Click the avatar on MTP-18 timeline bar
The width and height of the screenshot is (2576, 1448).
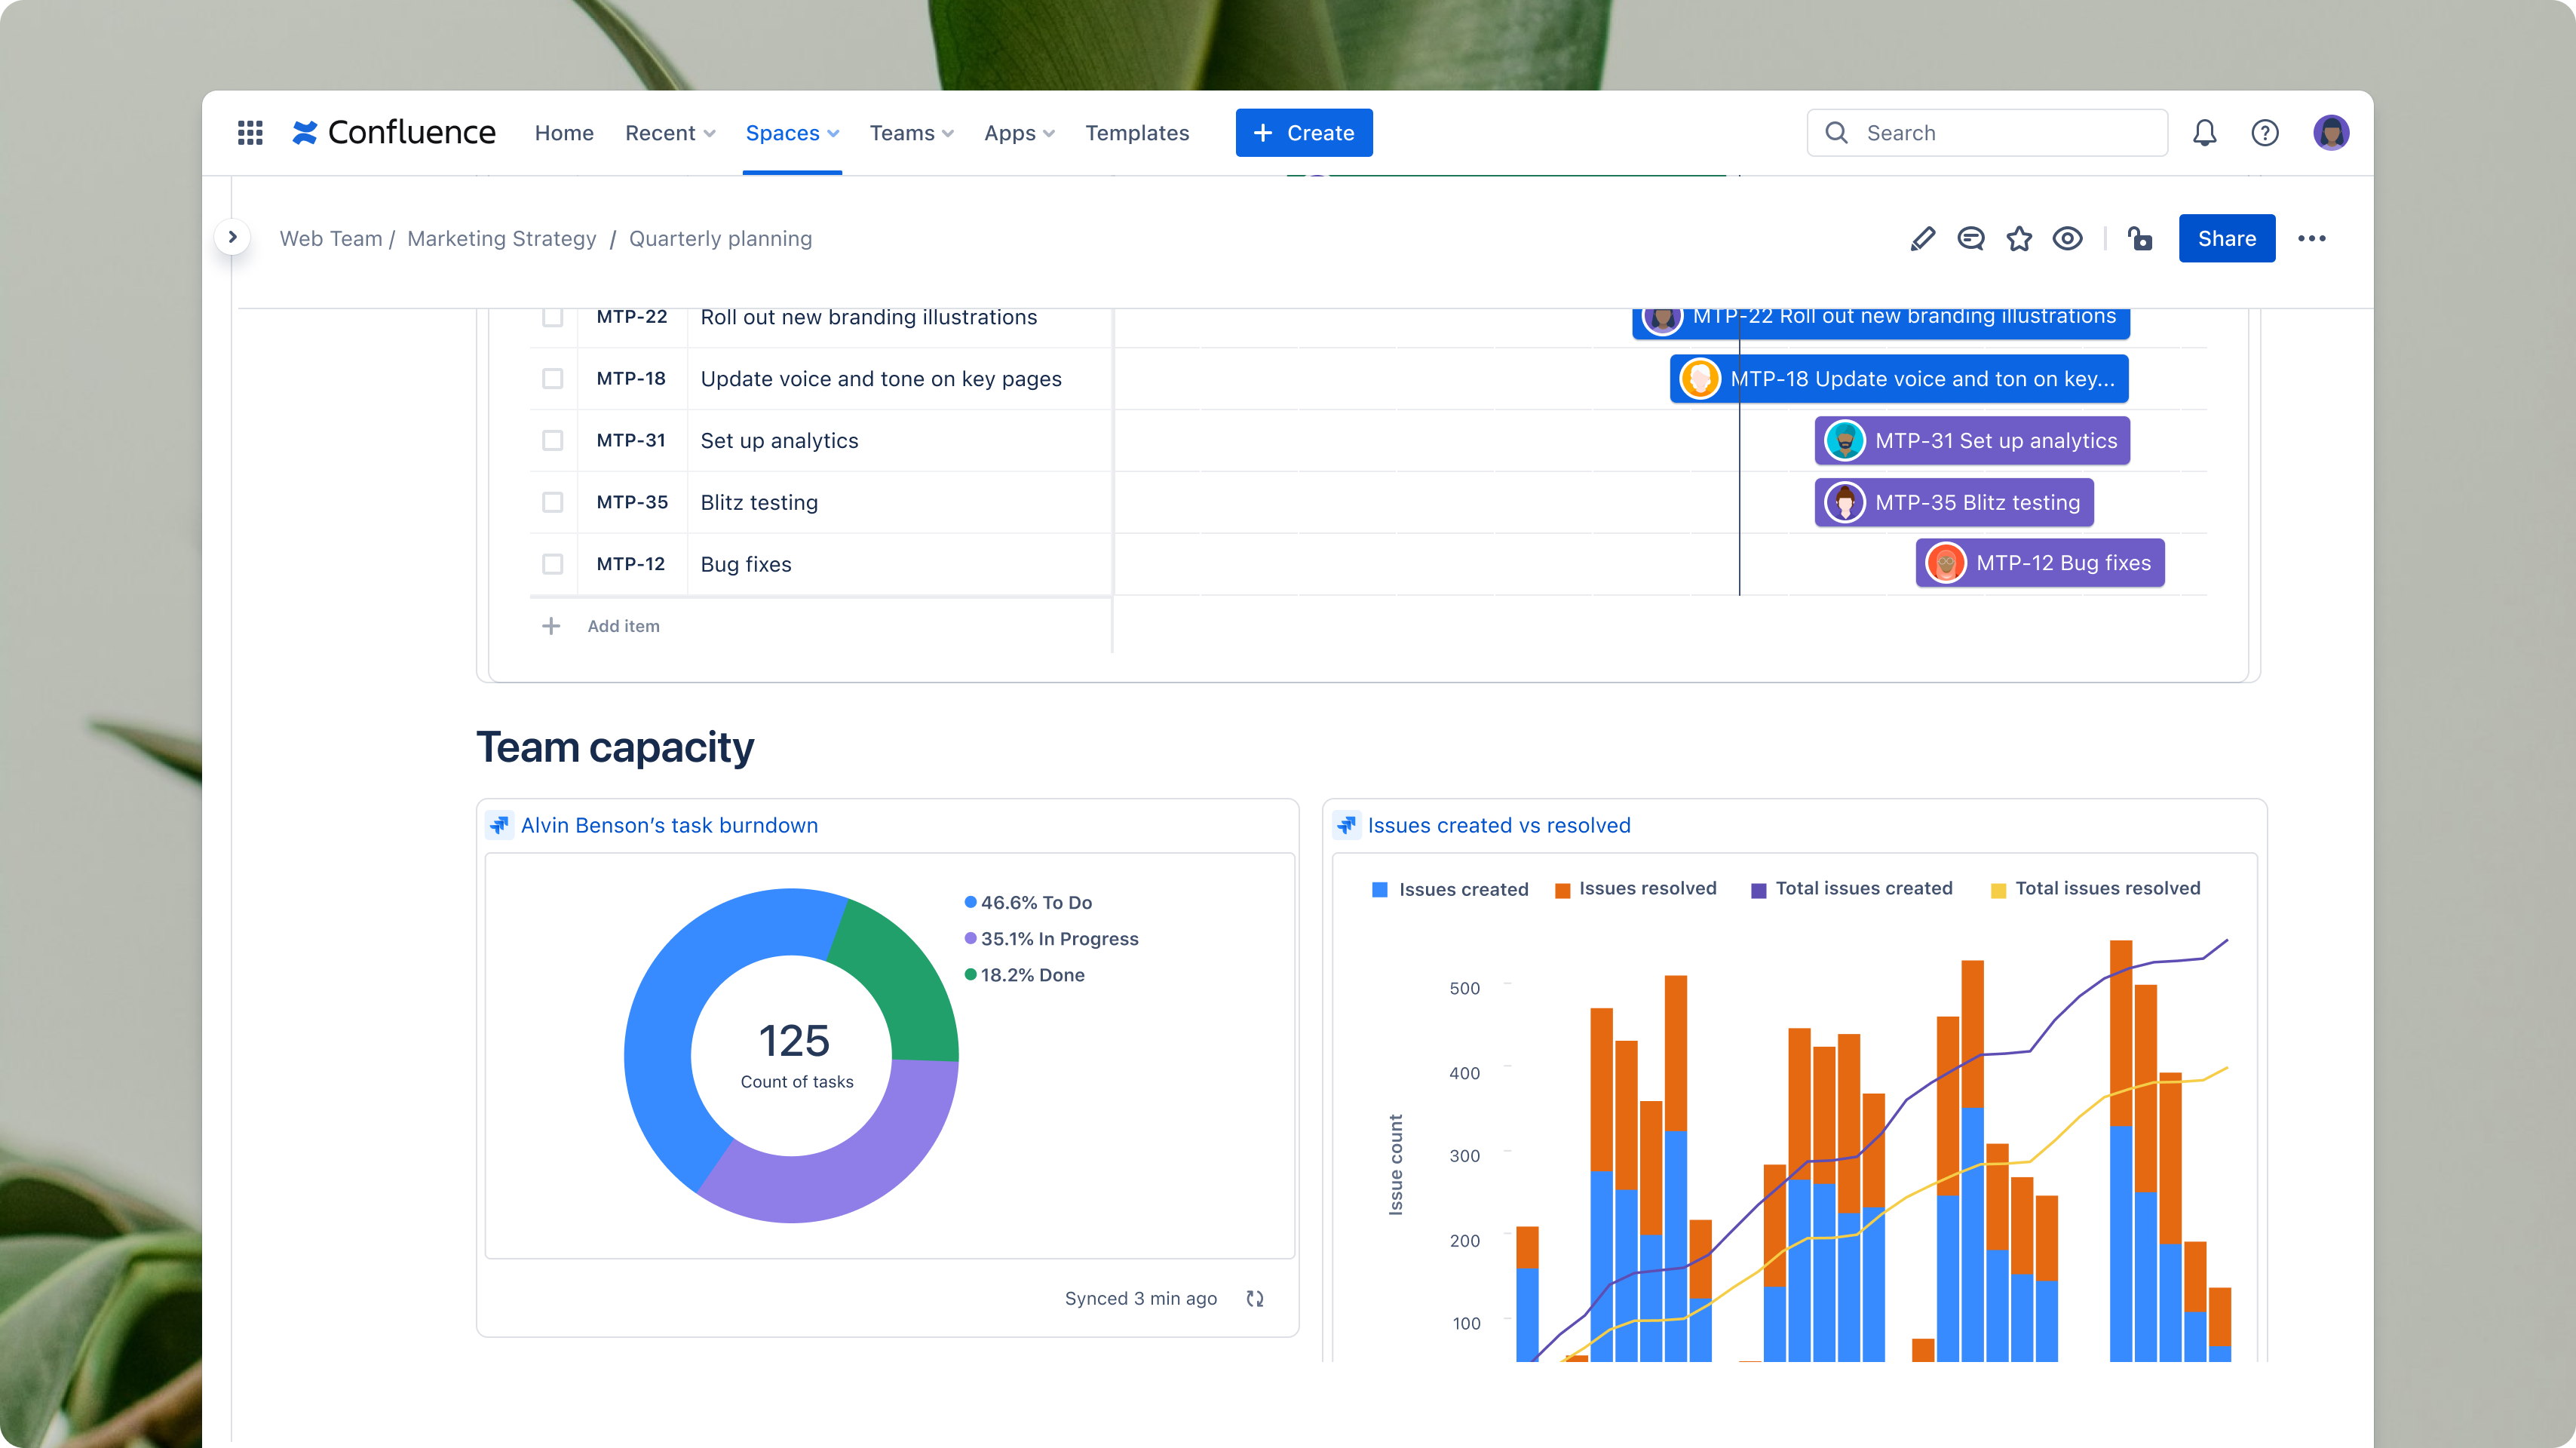point(1700,379)
